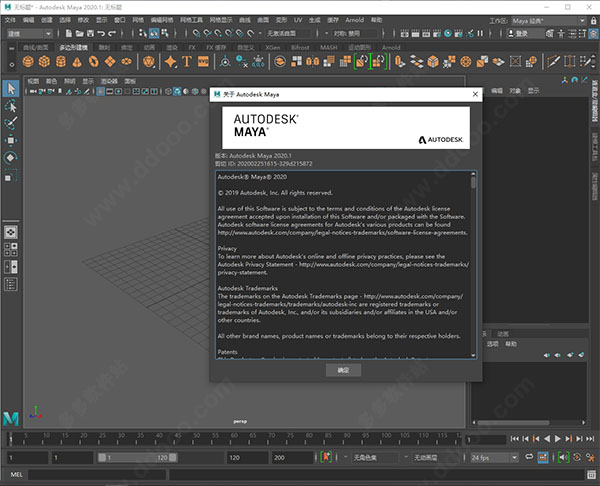Open the symmetry setting dropdown
Viewport: 600px width, 486px height.
356,34
